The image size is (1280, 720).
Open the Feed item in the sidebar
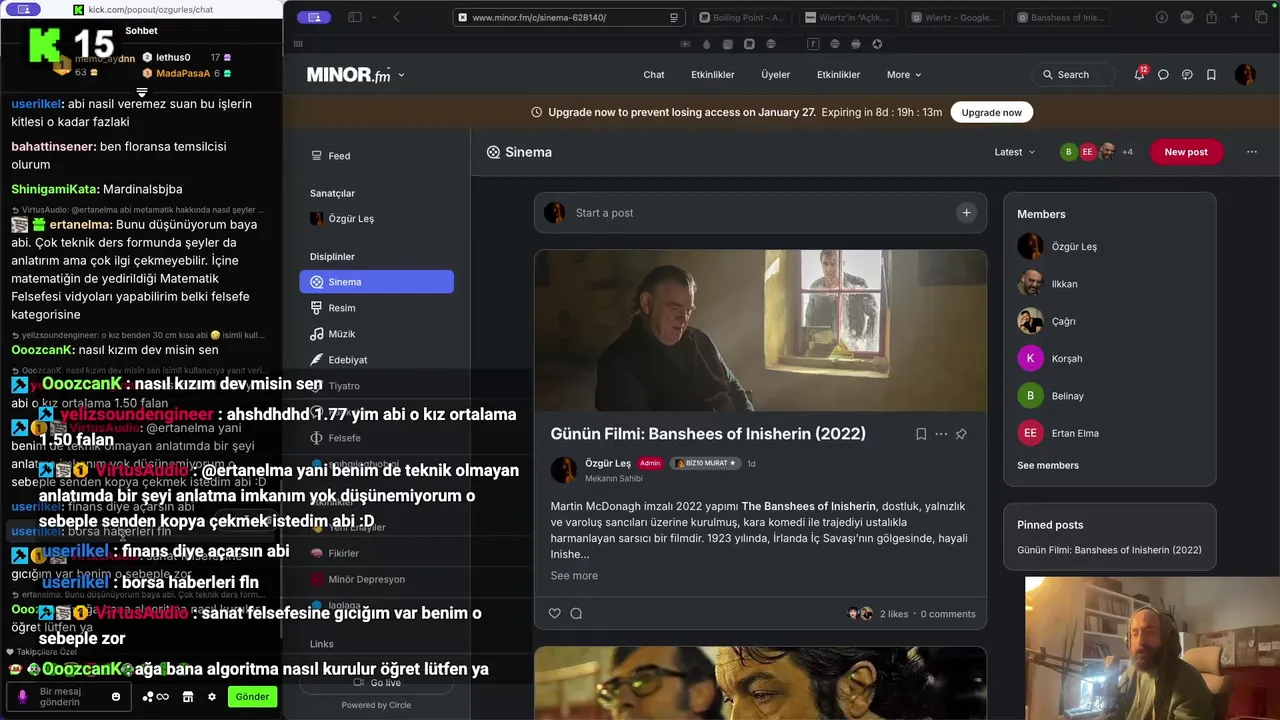coord(376,156)
